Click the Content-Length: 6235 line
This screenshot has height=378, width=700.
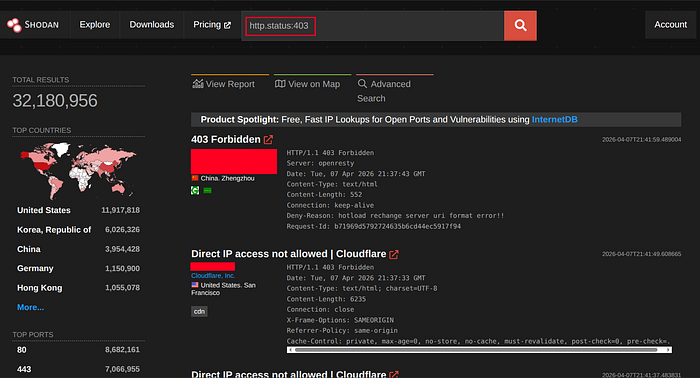[326, 299]
